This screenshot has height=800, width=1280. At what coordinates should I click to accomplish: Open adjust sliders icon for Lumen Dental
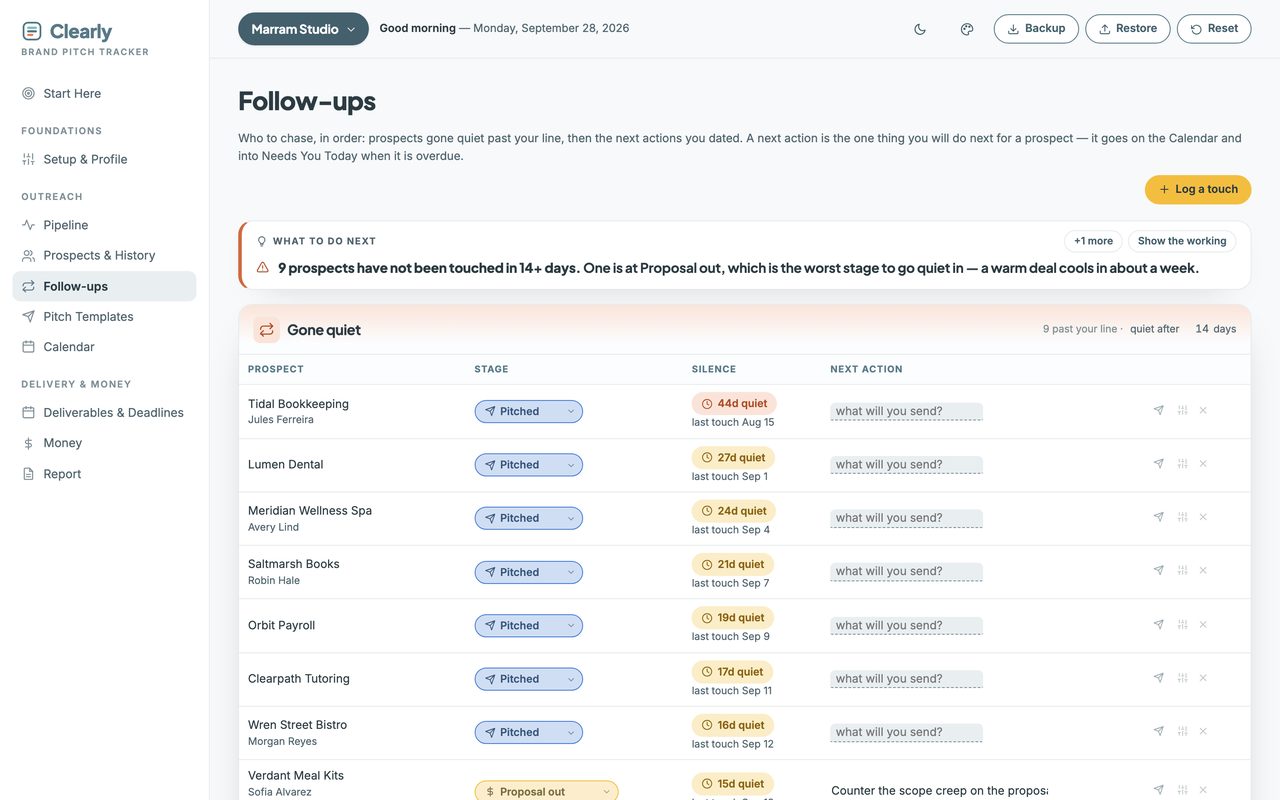tap(1183, 464)
